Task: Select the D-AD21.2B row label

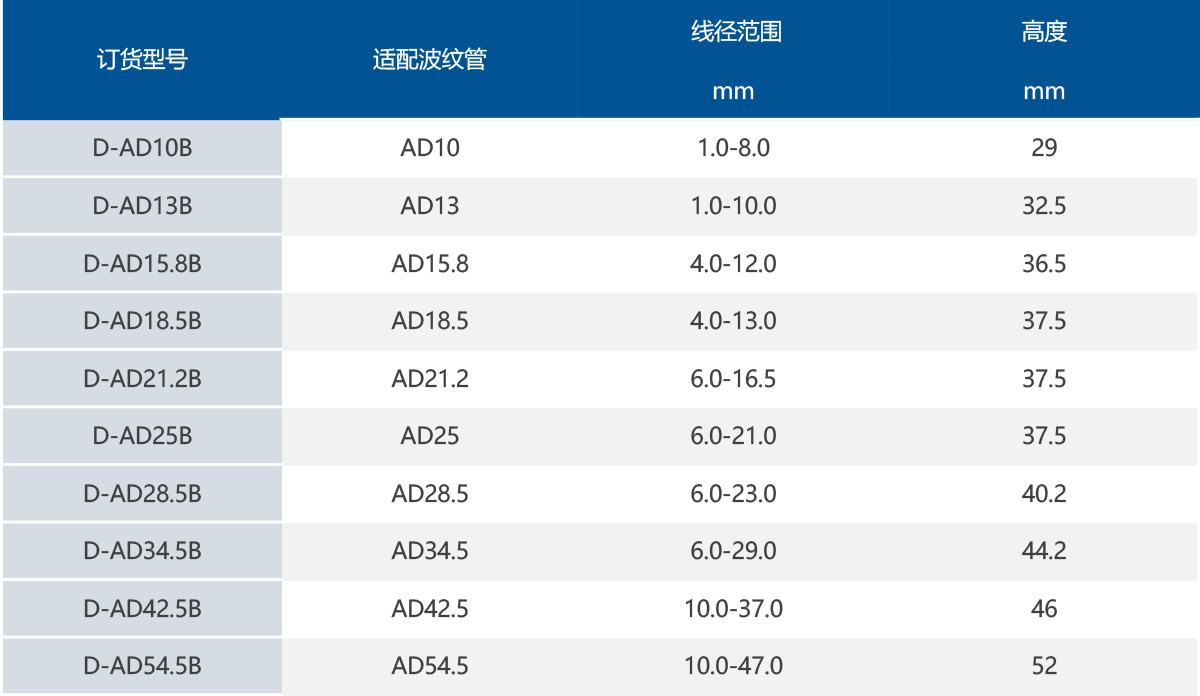Action: point(142,379)
